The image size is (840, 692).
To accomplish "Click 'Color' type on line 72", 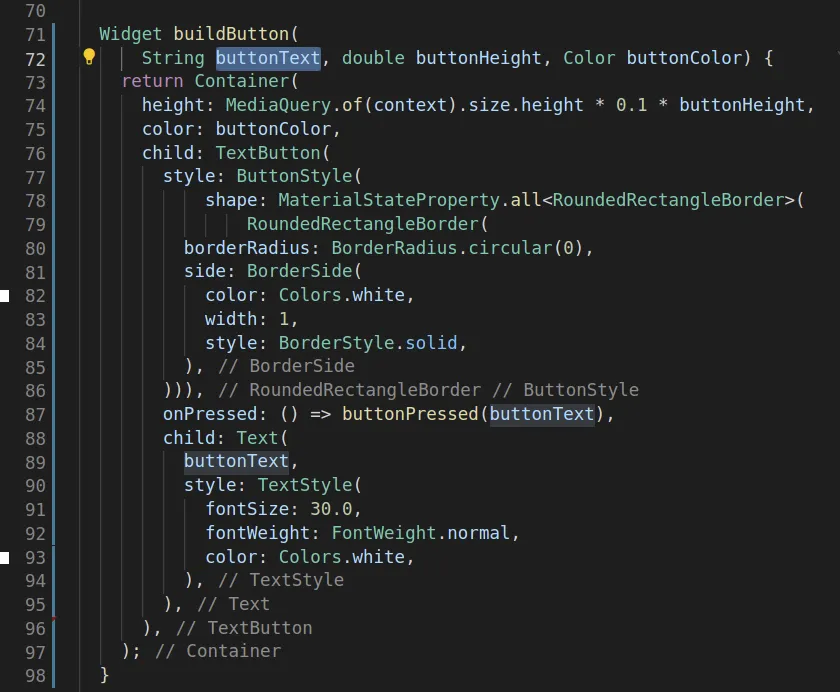I will click(x=589, y=58).
